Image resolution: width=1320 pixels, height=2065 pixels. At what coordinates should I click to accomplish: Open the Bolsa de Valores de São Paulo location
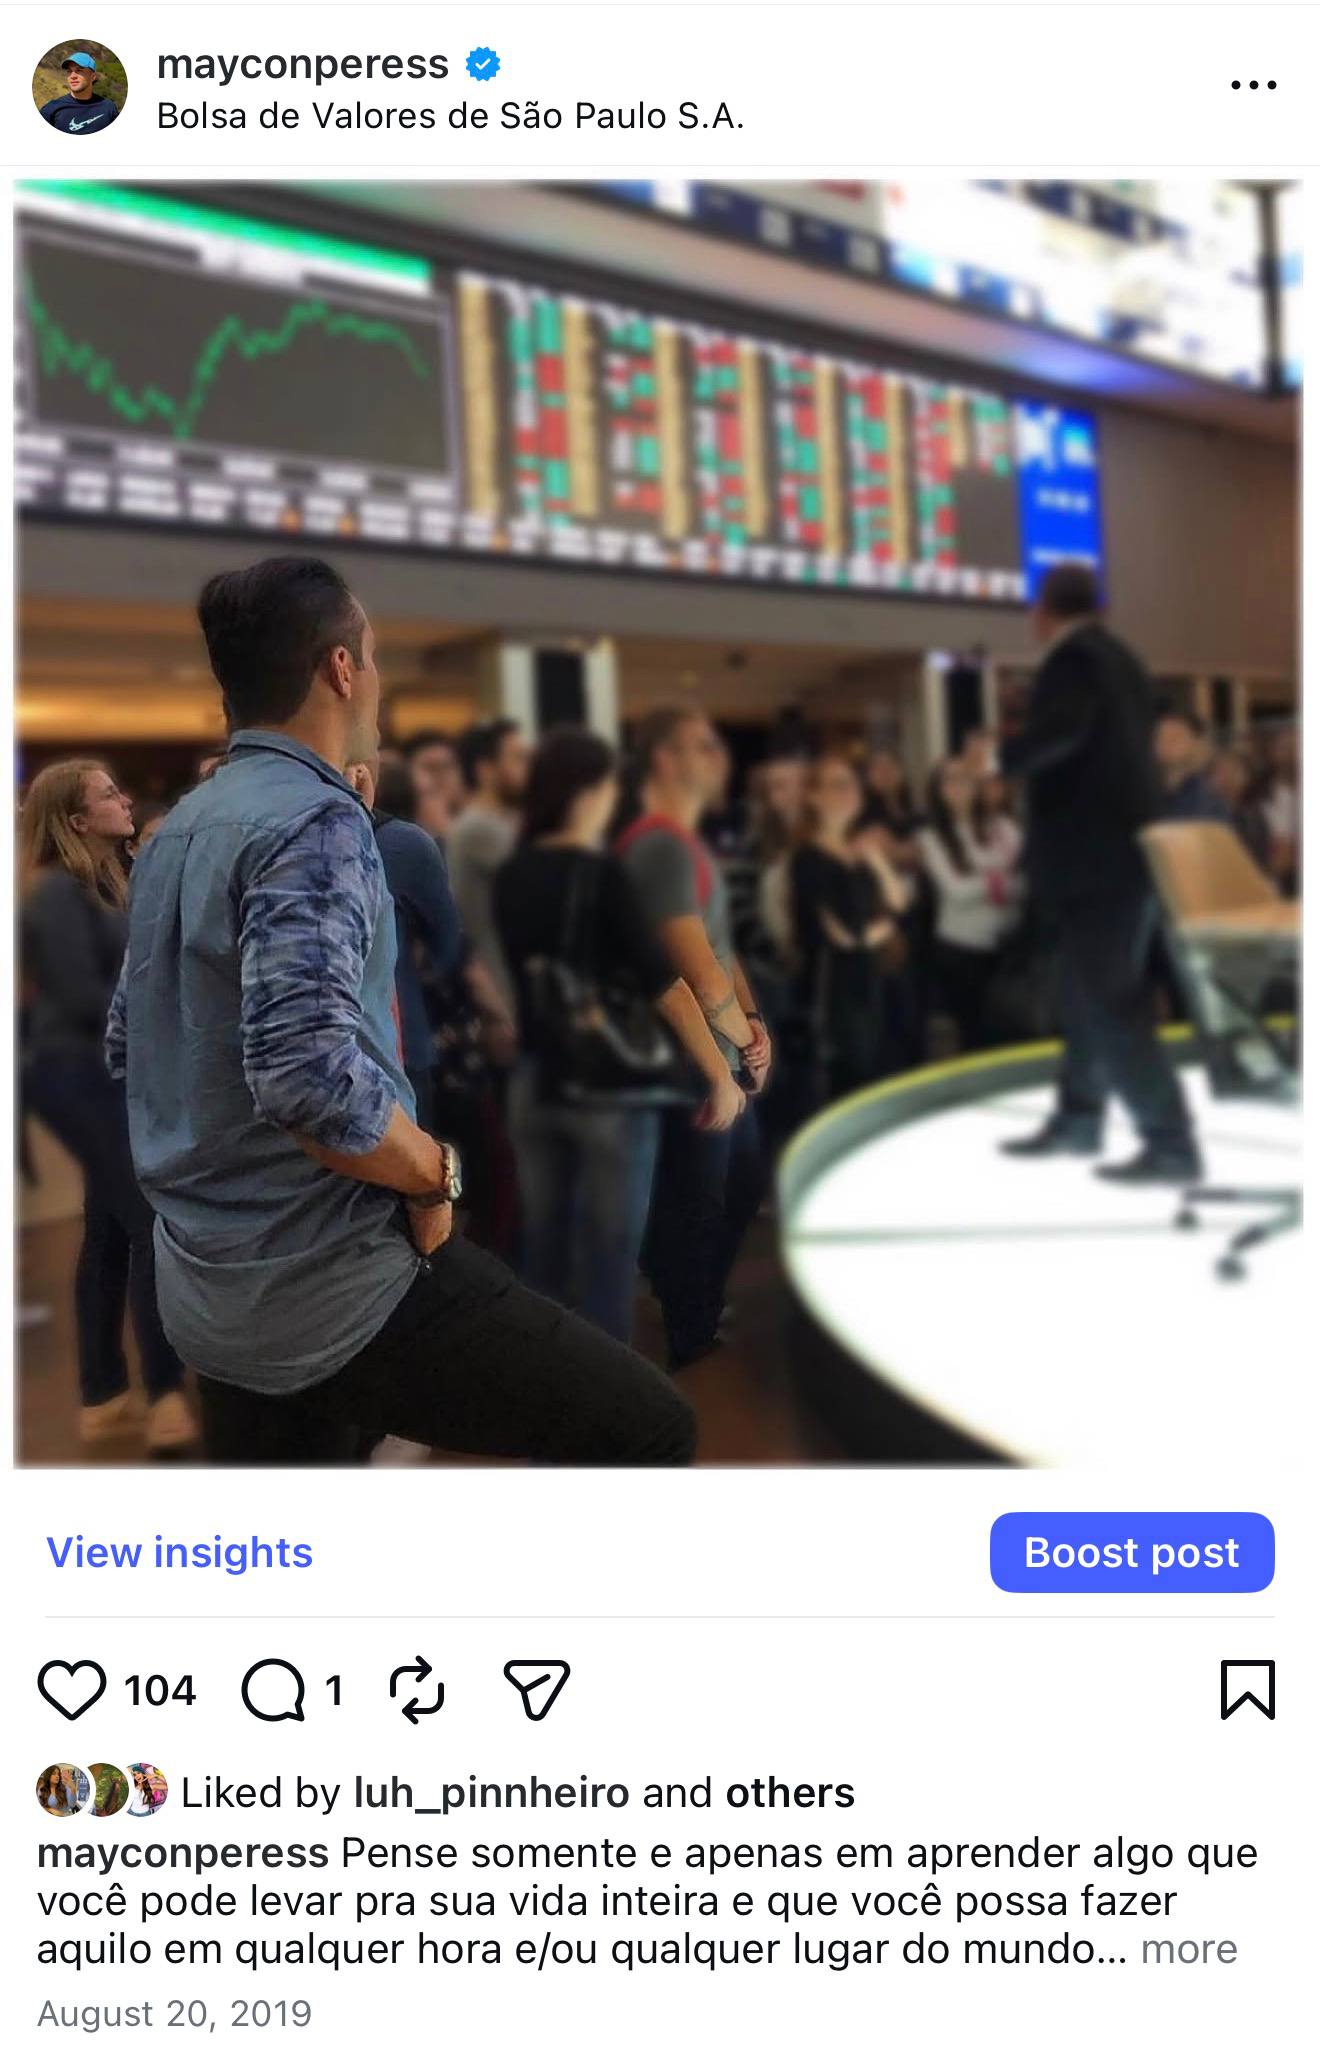tap(451, 117)
